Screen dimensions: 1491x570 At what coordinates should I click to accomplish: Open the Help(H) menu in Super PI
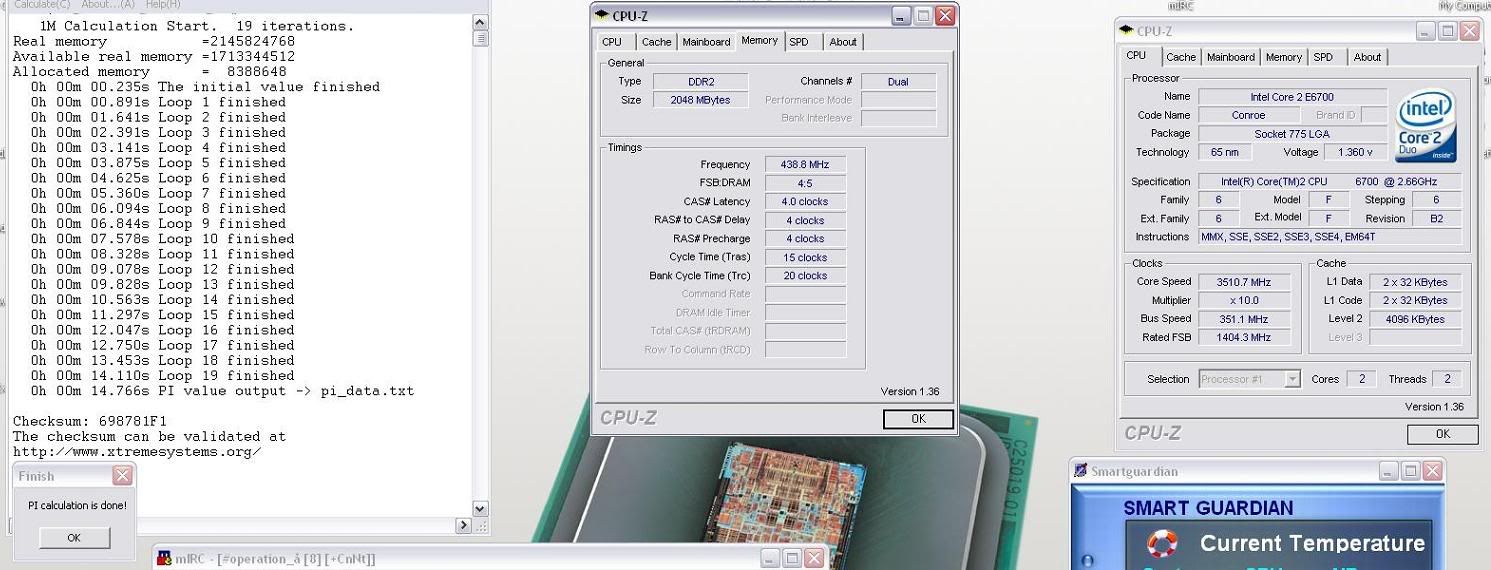click(x=163, y=4)
